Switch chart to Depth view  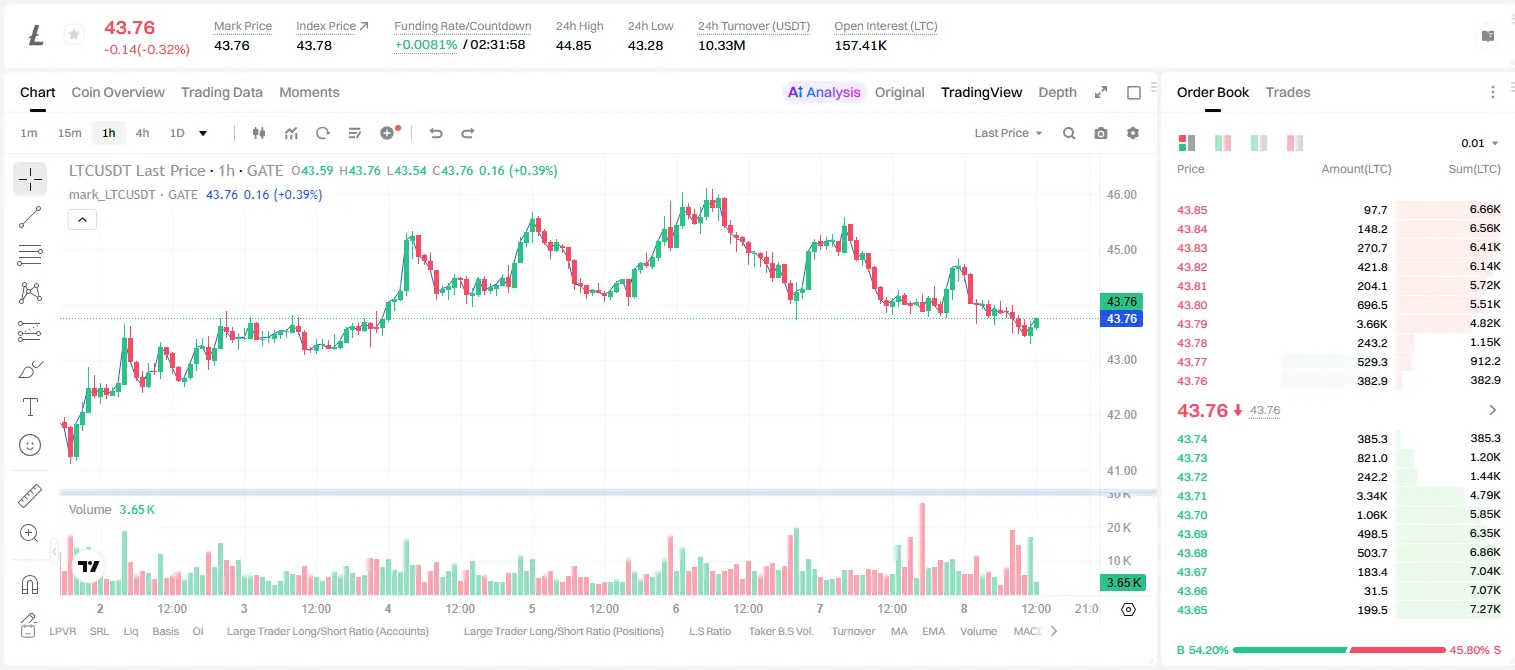click(1057, 92)
